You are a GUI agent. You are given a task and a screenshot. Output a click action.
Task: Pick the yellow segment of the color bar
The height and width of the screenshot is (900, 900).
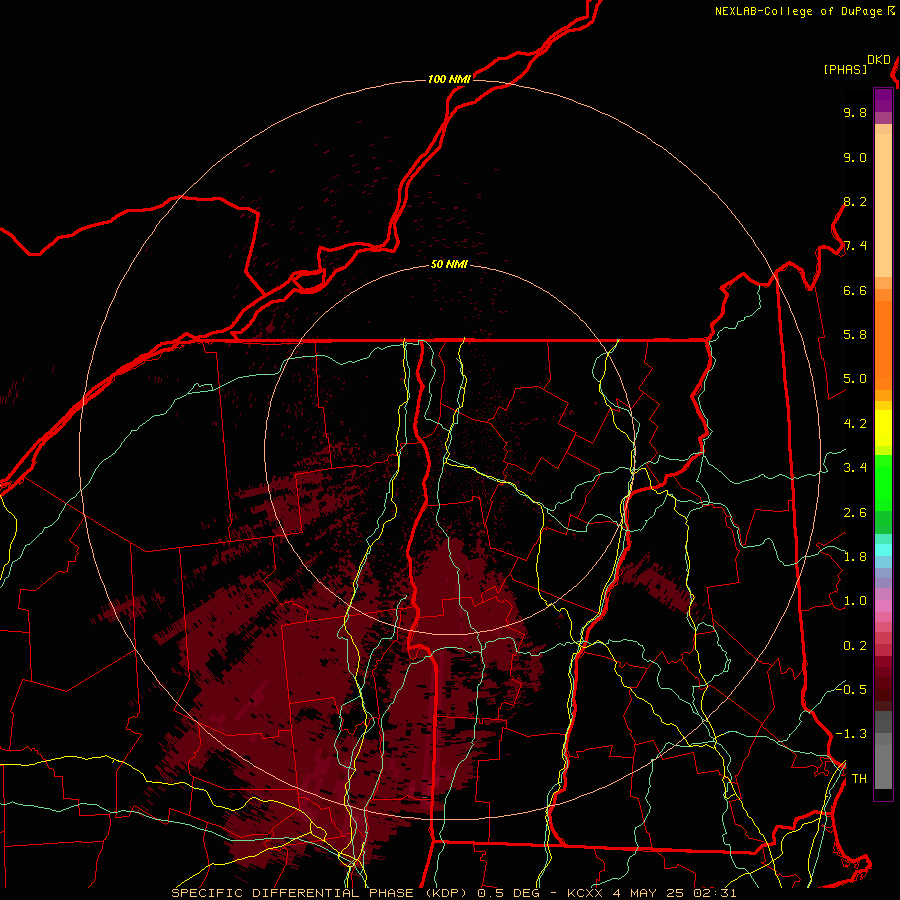pyautogui.click(x=883, y=428)
